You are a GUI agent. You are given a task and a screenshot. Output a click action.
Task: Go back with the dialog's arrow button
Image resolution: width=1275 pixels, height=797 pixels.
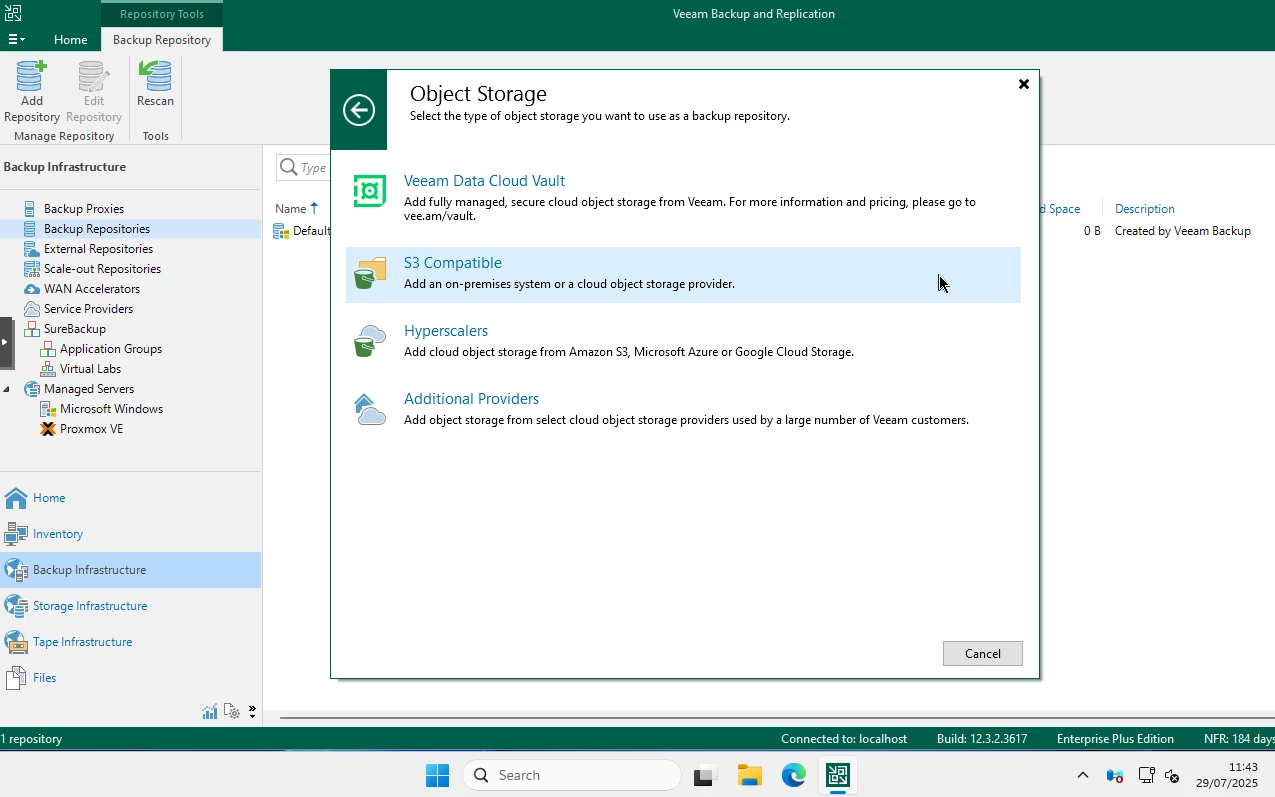point(359,110)
